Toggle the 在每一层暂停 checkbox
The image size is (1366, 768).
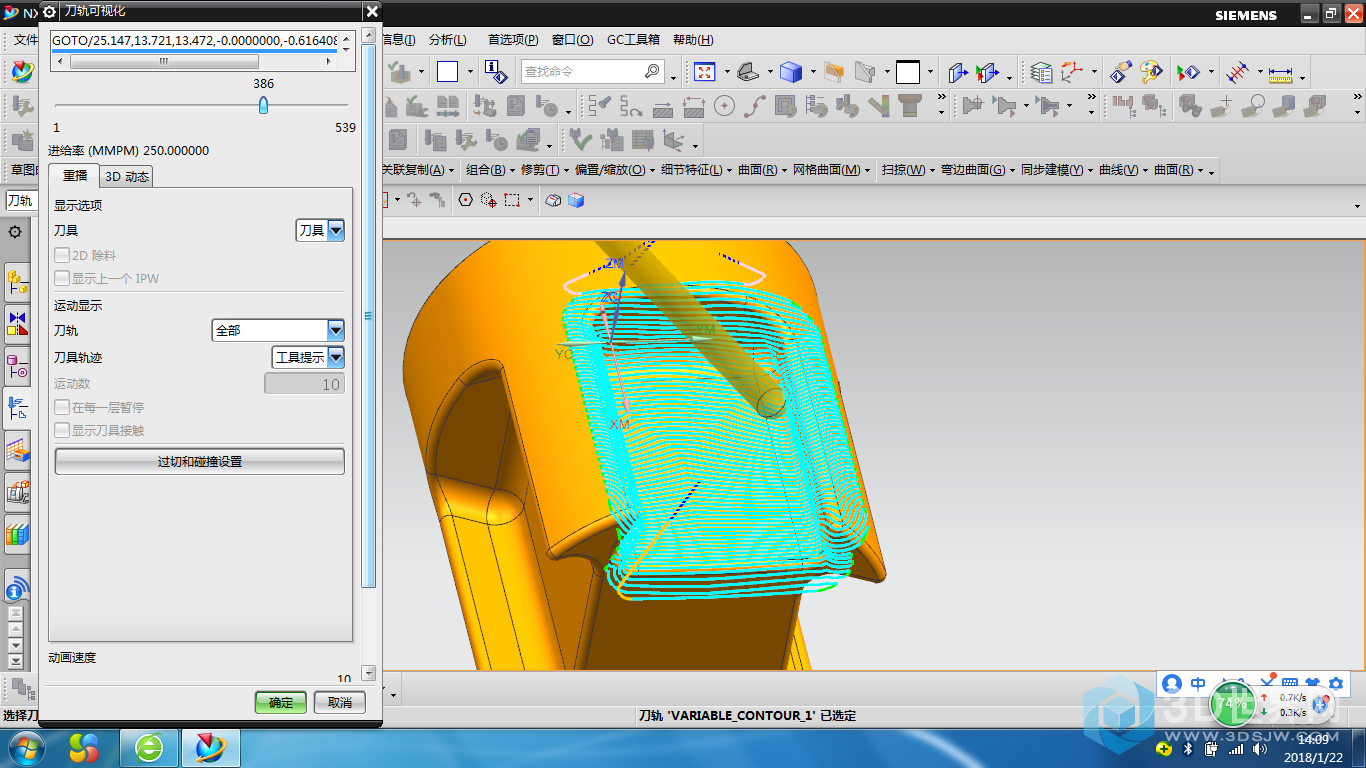62,407
